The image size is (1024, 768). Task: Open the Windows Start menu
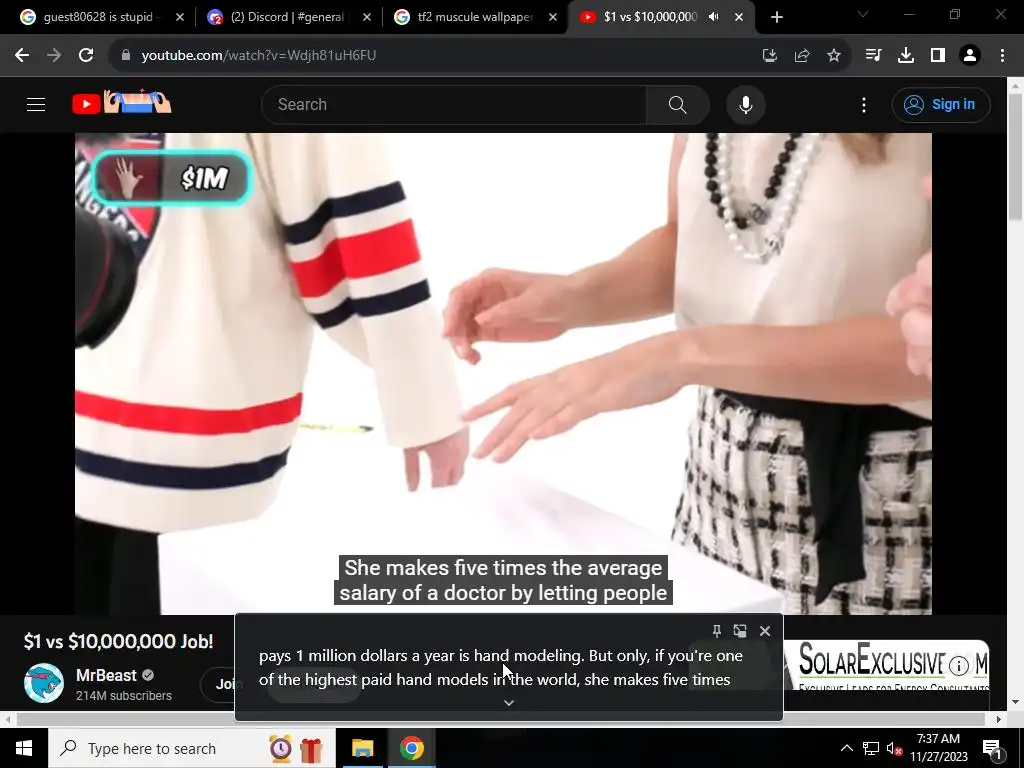tap(24, 748)
